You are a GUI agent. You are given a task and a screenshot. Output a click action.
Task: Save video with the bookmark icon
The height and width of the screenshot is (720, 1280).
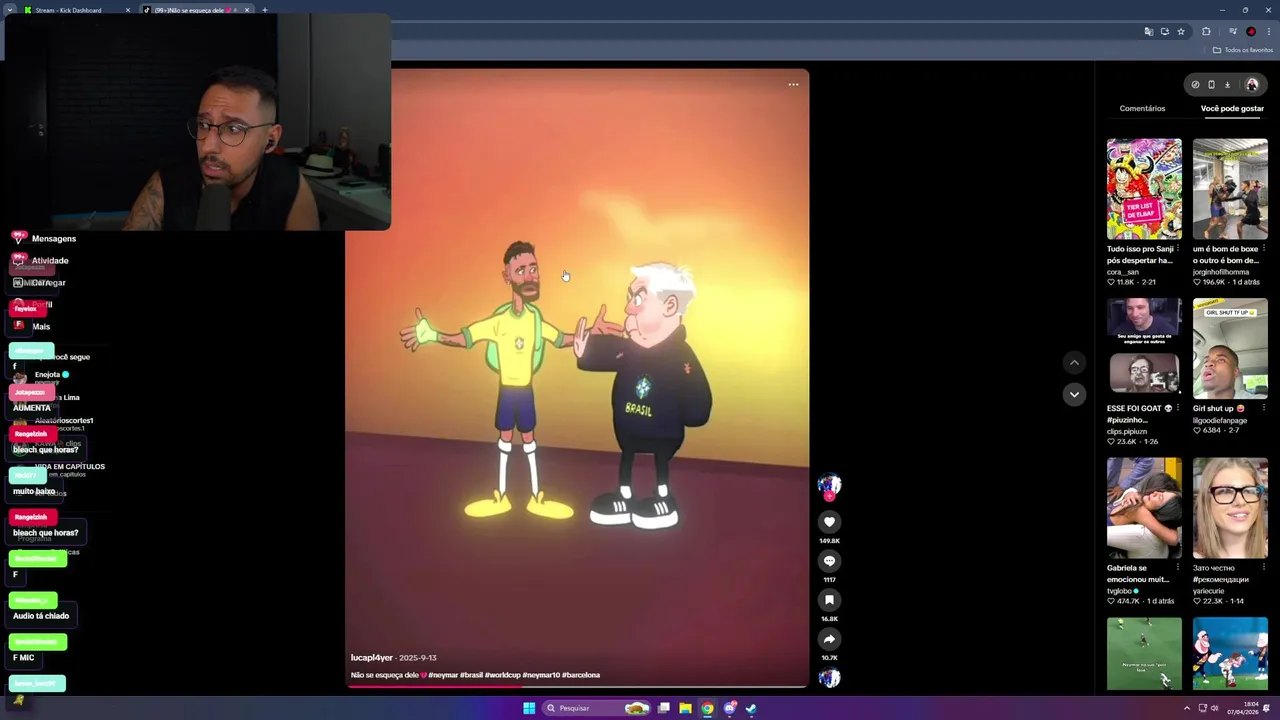coord(829,600)
